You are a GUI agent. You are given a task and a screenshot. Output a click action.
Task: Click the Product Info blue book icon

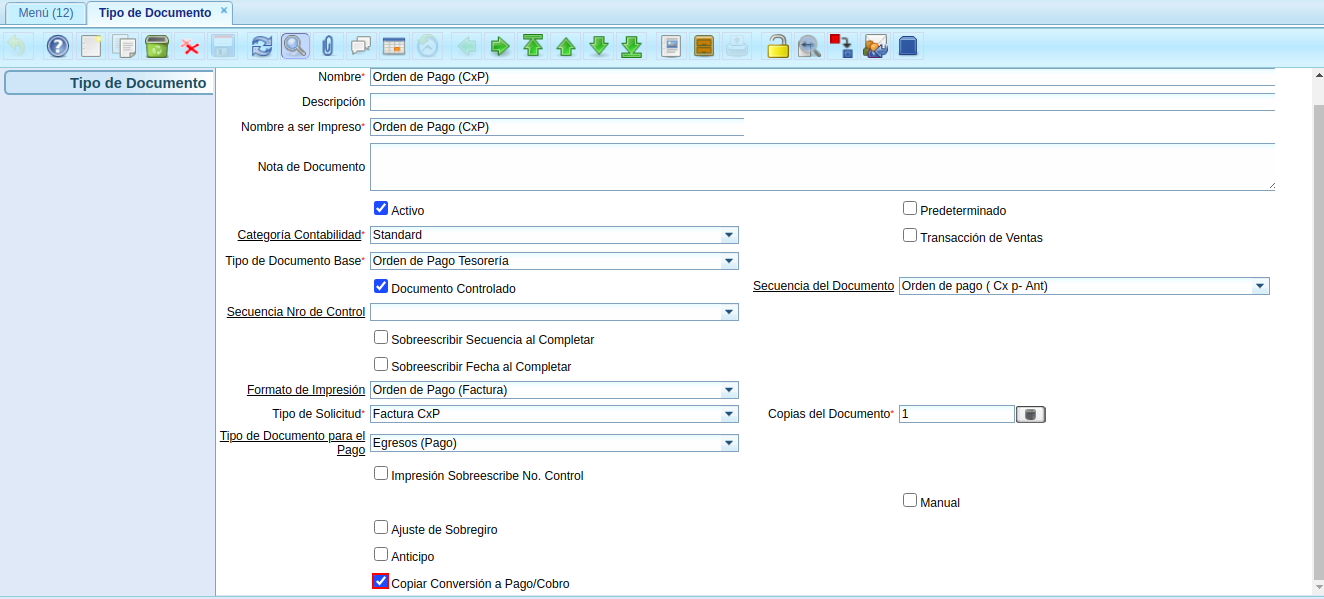908,46
